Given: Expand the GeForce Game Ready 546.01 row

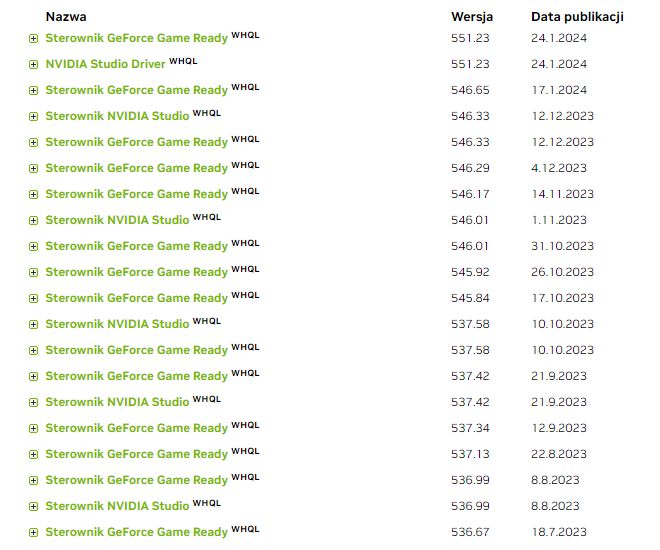Looking at the screenshot, I should pyautogui.click(x=33, y=247).
